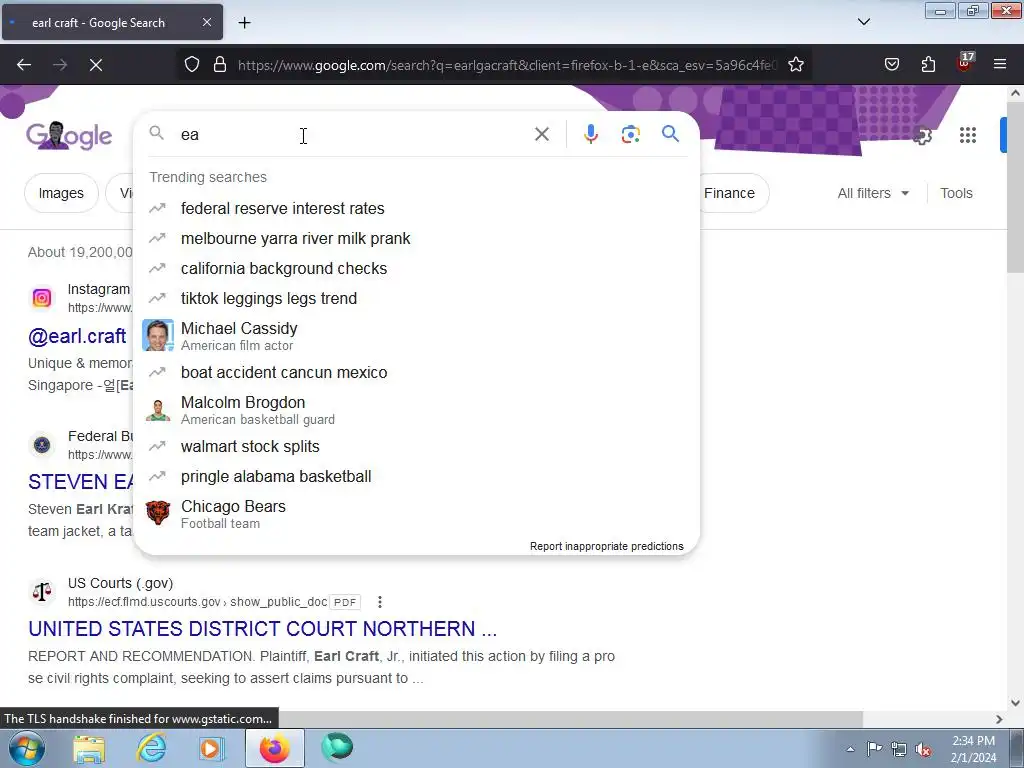The image size is (1024, 768).
Task: Close the earl craft Google Search tab
Action: click(207, 22)
